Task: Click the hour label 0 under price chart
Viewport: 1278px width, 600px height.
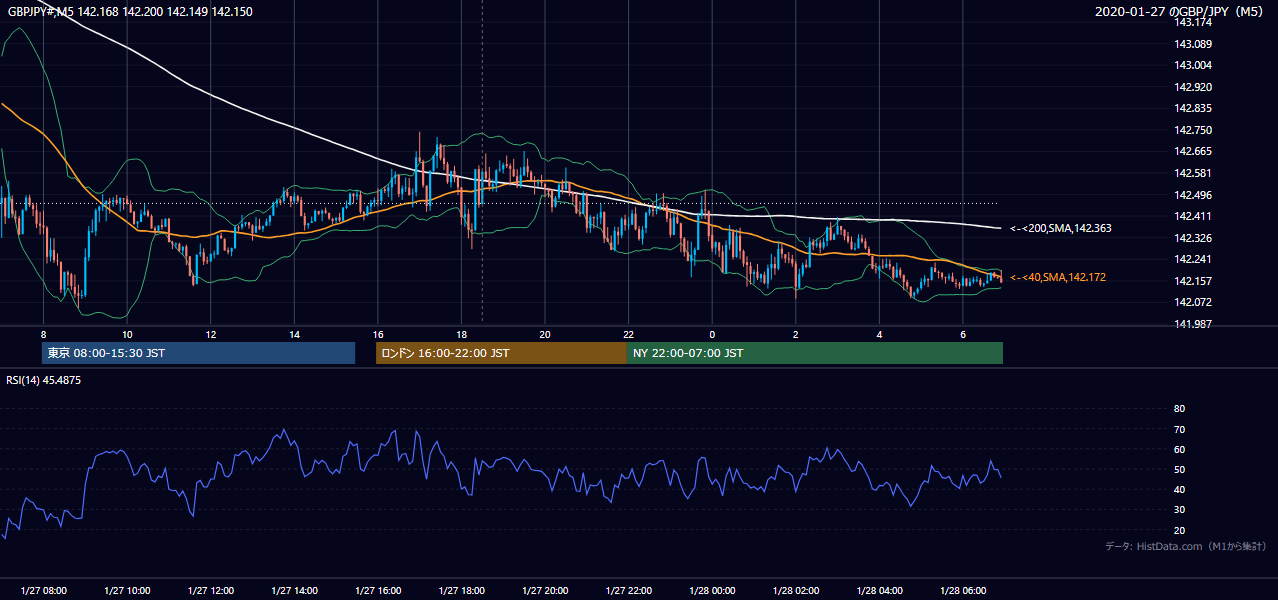Action: point(712,334)
